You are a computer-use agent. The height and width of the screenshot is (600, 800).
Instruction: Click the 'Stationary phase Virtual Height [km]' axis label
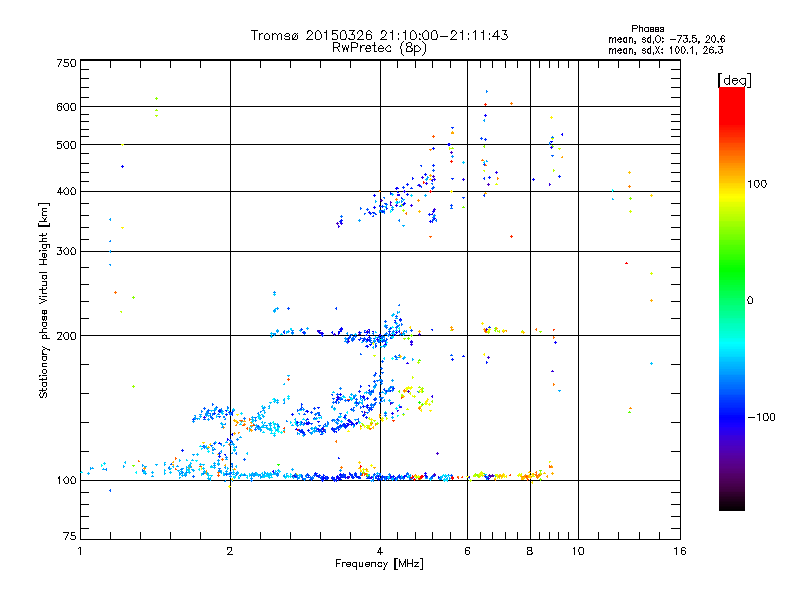click(x=43, y=300)
